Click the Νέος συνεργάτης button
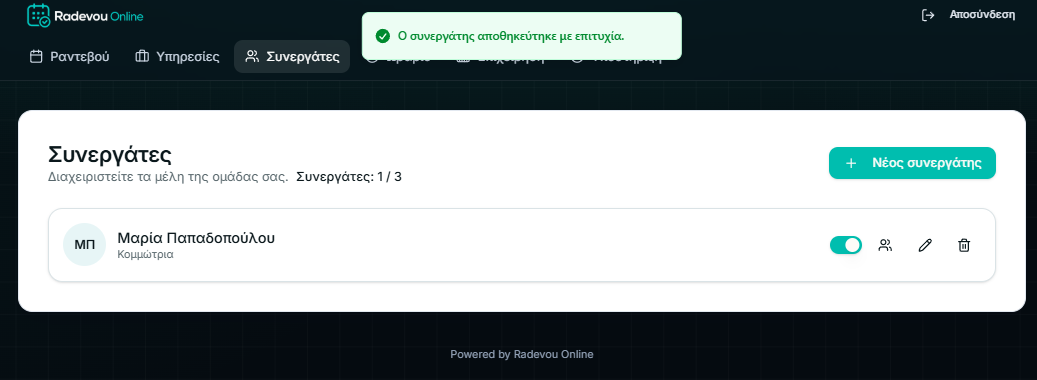This screenshot has height=380, width=1037. click(x=912, y=163)
